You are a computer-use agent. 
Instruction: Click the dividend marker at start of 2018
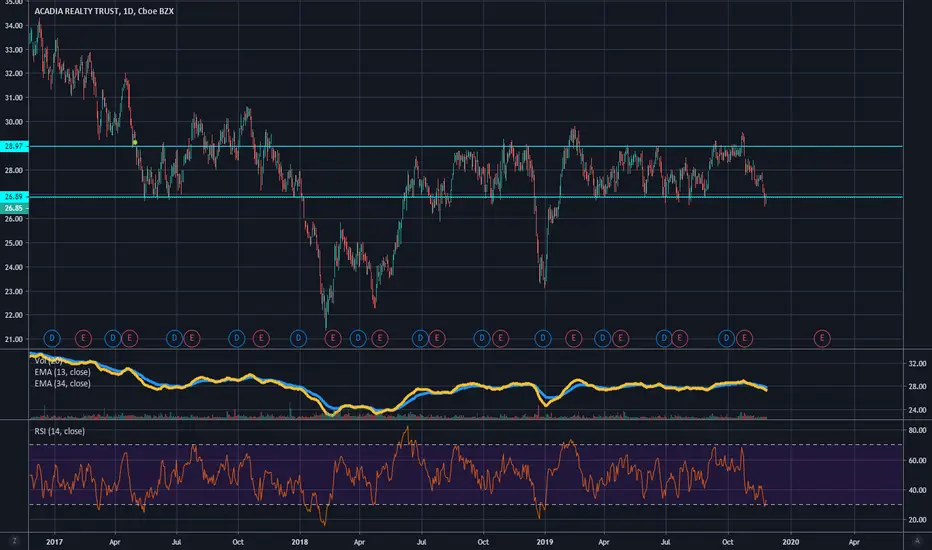click(298, 338)
